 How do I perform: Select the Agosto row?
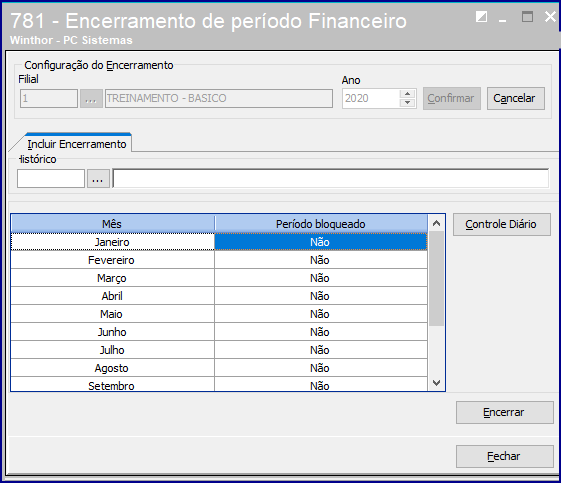coord(219,368)
